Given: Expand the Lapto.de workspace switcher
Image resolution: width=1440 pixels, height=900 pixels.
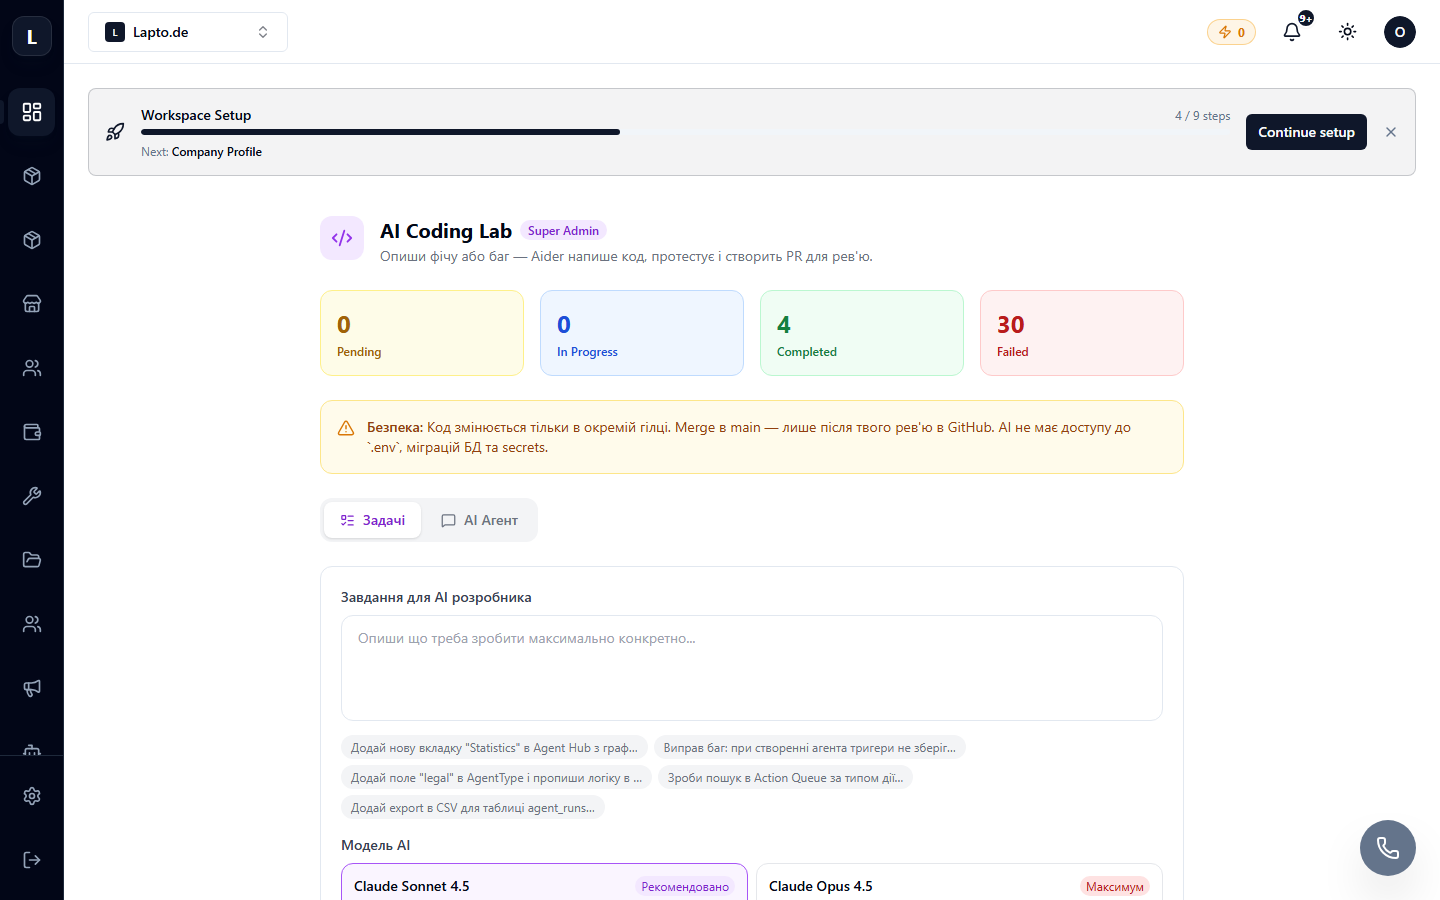Looking at the screenshot, I should click(188, 32).
